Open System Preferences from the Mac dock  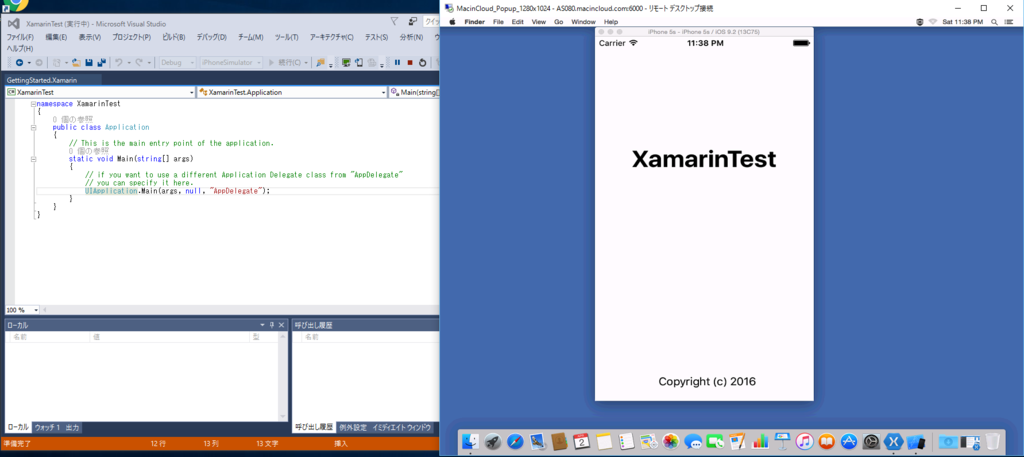[871, 442]
